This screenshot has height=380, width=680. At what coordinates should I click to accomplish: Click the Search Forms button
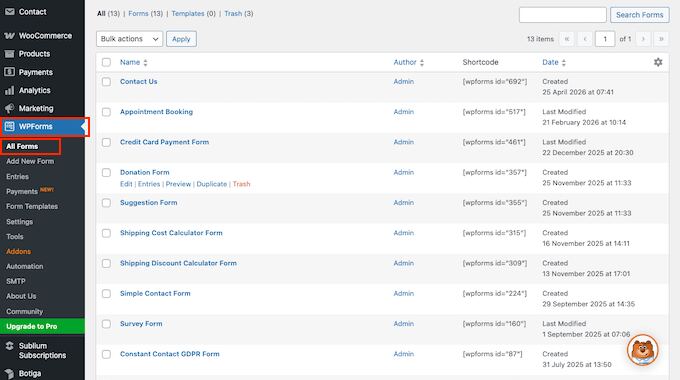640,15
